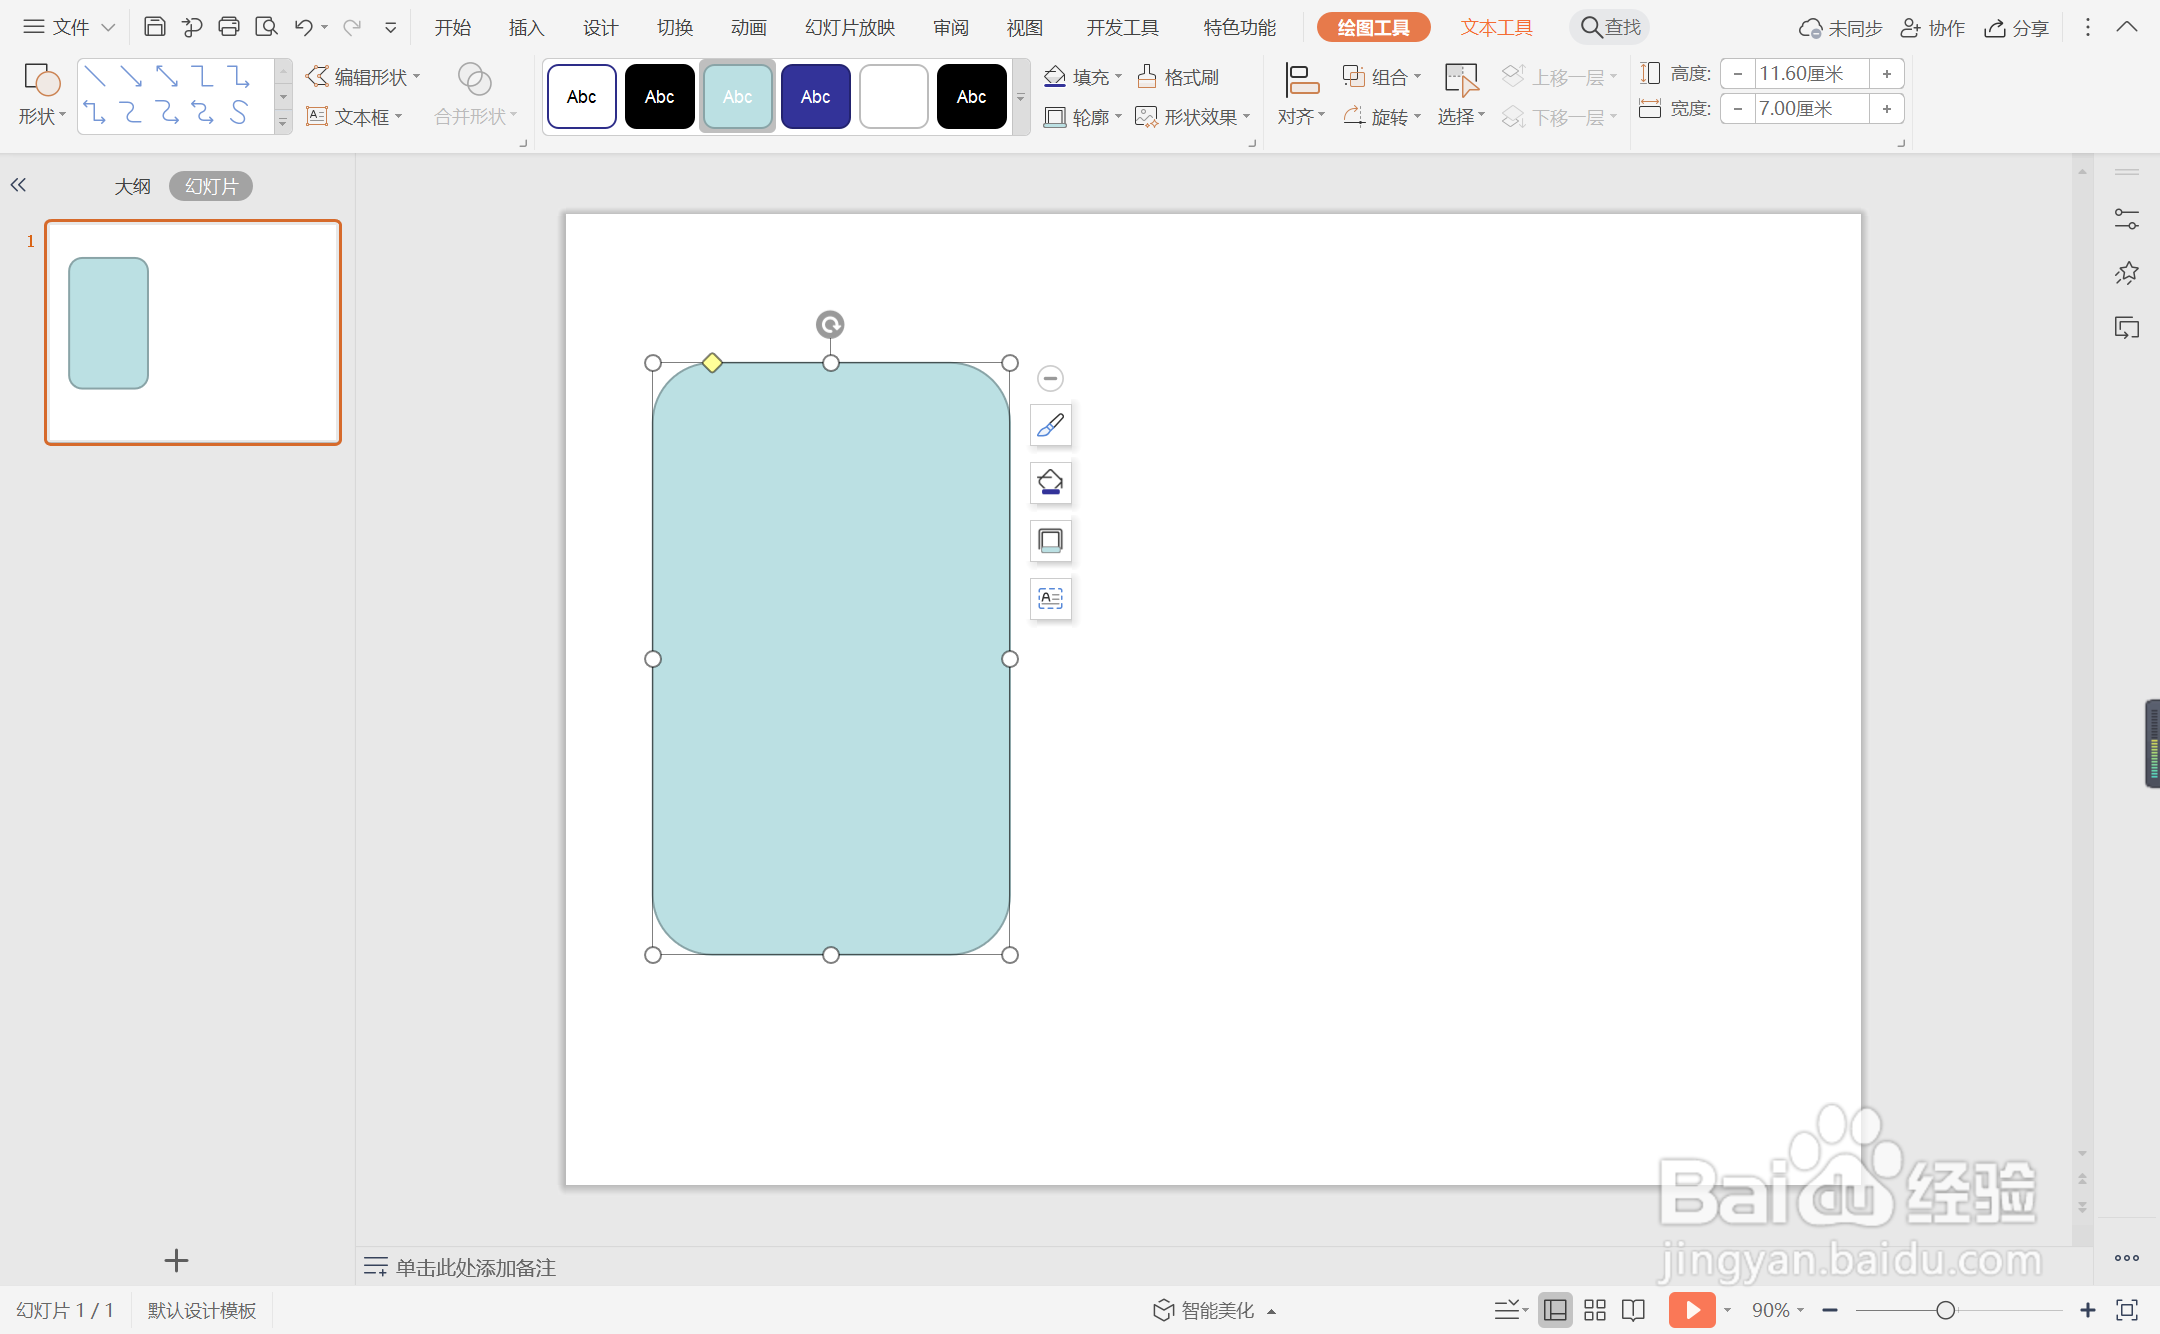Apply the dark blue Abc shape style
The image size is (2160, 1334).
click(x=815, y=96)
